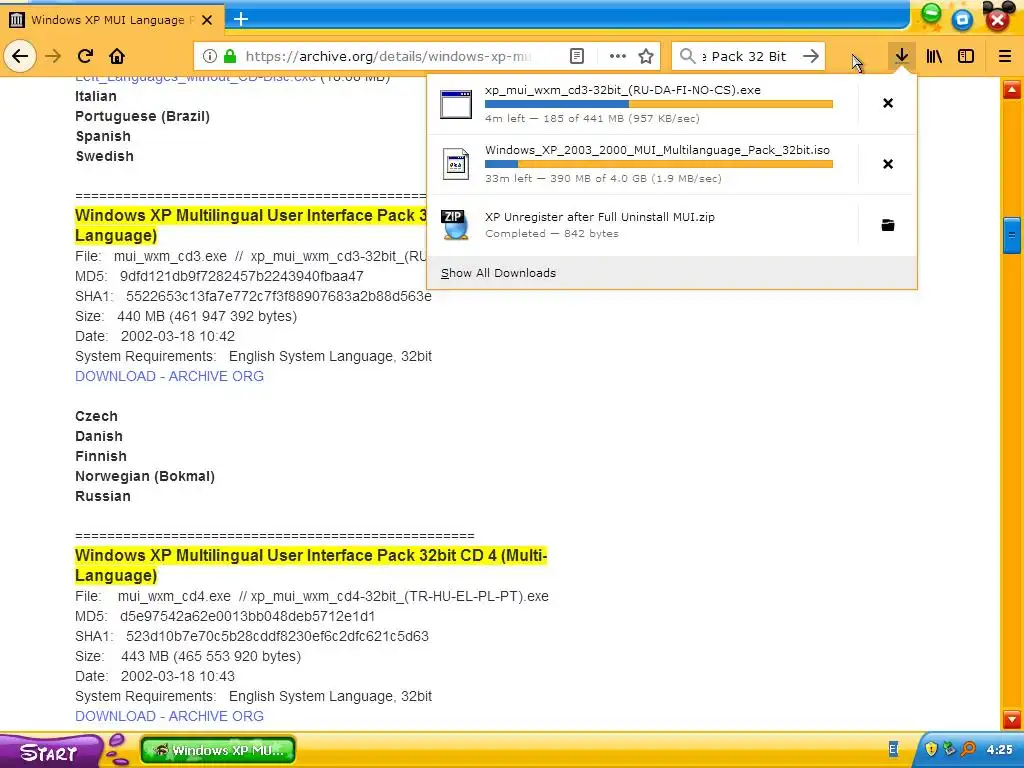The width and height of the screenshot is (1024, 768).
Task: Submit search with the arrow in search box
Action: tap(810, 56)
